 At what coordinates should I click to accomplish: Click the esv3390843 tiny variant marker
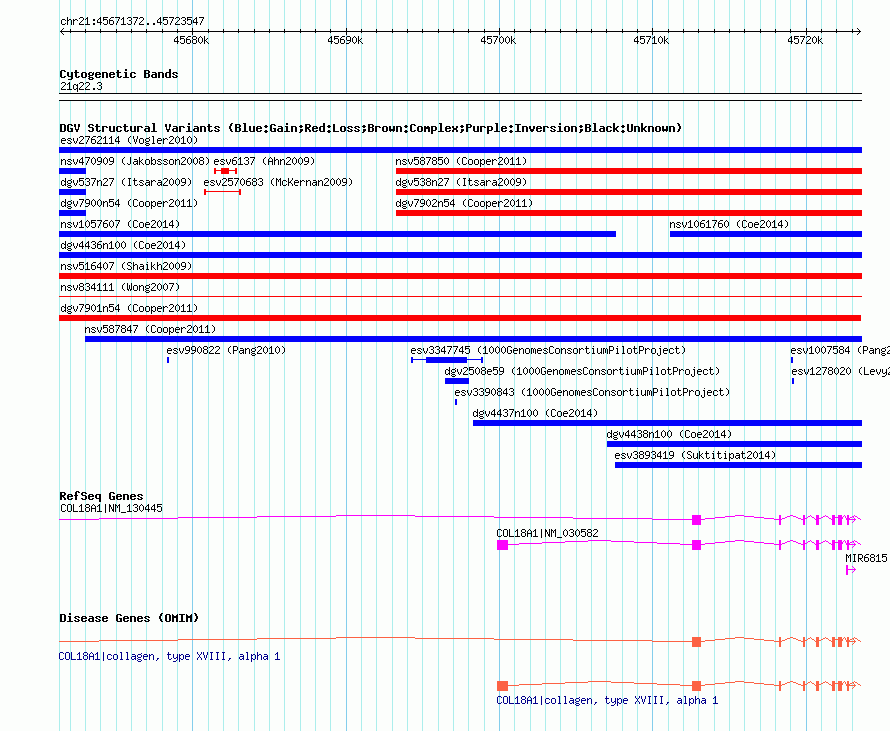(456, 402)
